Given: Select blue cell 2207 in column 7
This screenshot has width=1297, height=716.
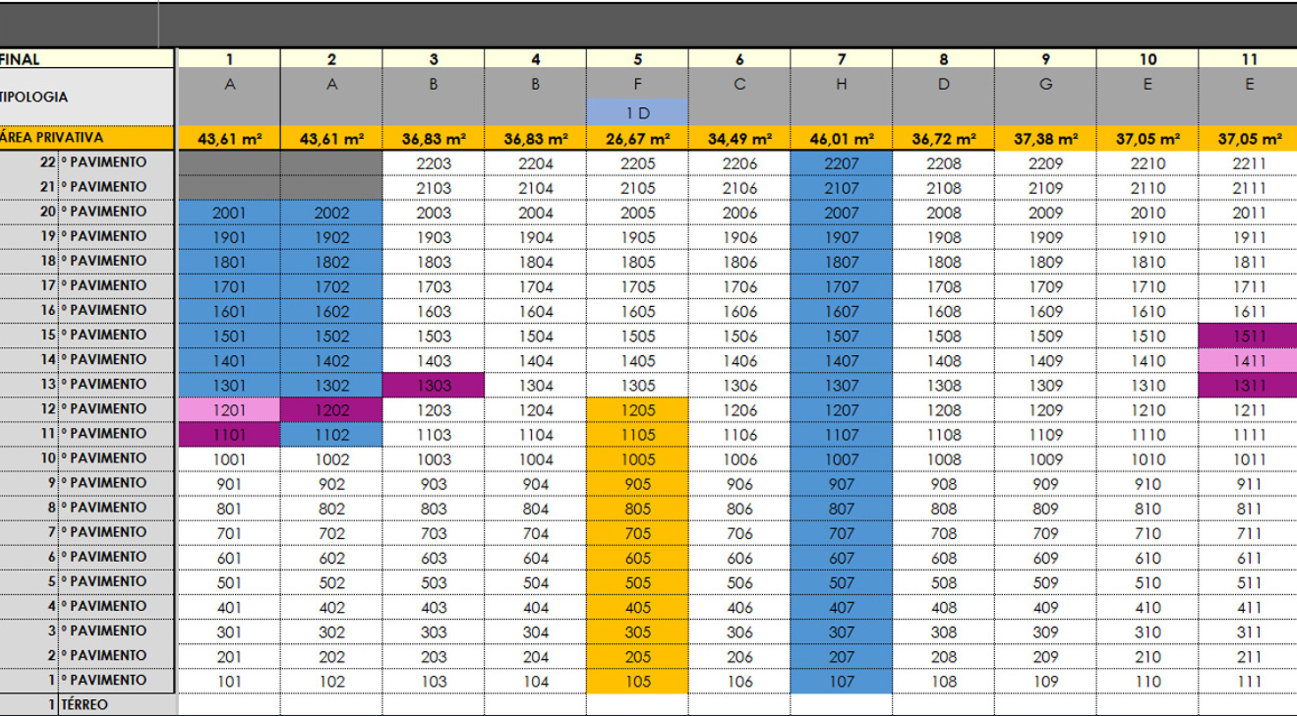Looking at the screenshot, I should coord(841,162).
